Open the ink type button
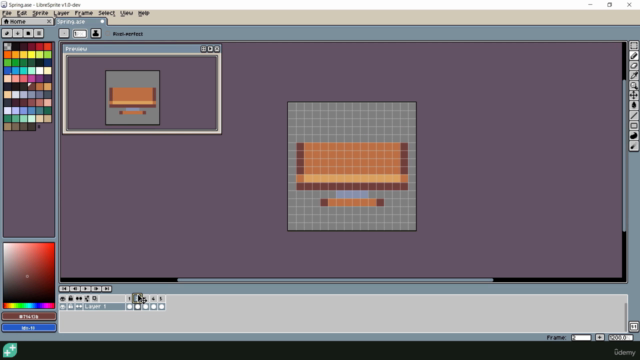This screenshot has width=640, height=360. 96,33
